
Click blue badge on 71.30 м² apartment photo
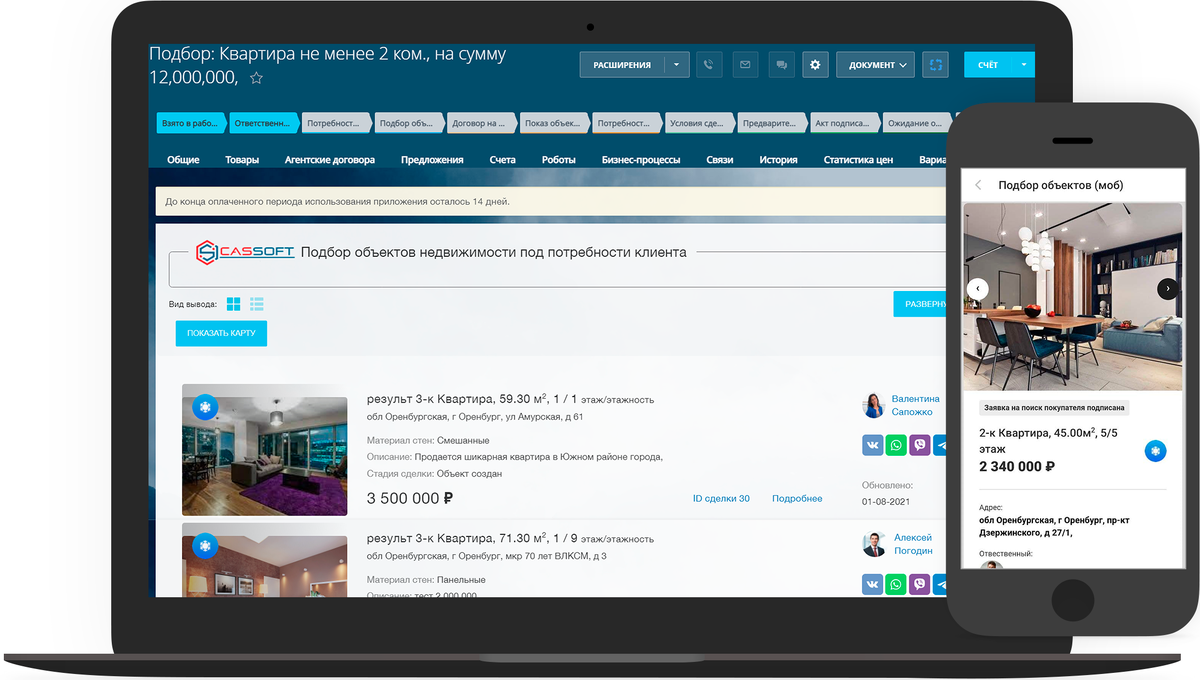(205, 546)
